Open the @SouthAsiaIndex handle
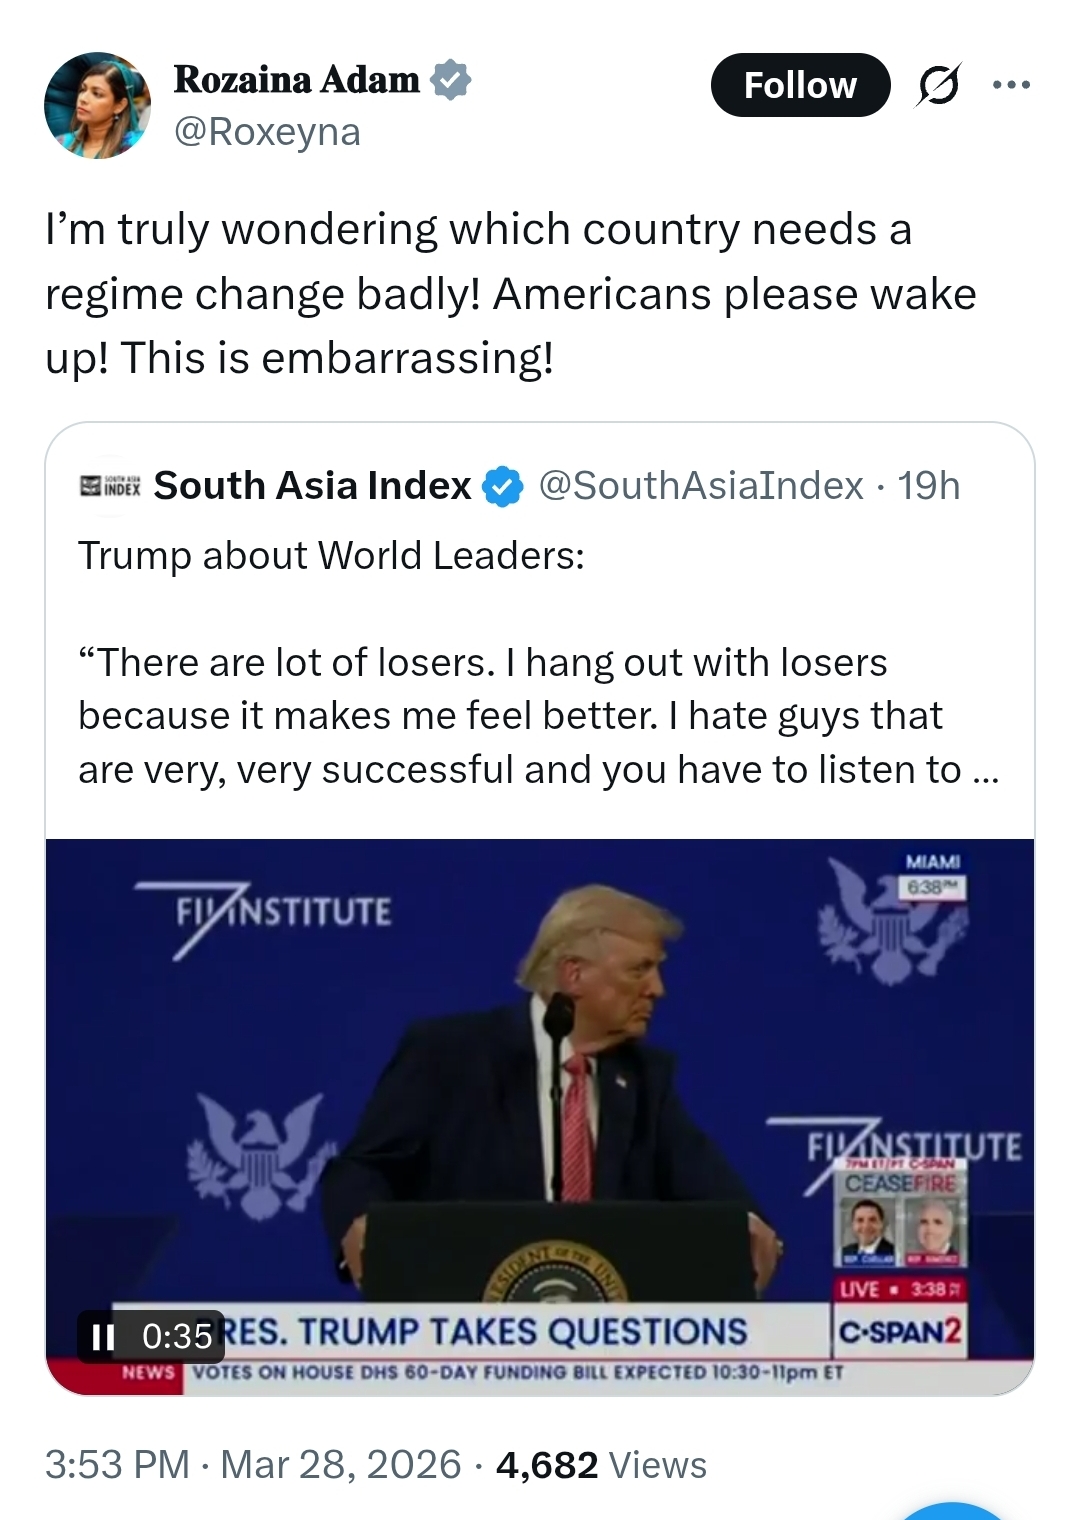1080x1520 pixels. [701, 486]
